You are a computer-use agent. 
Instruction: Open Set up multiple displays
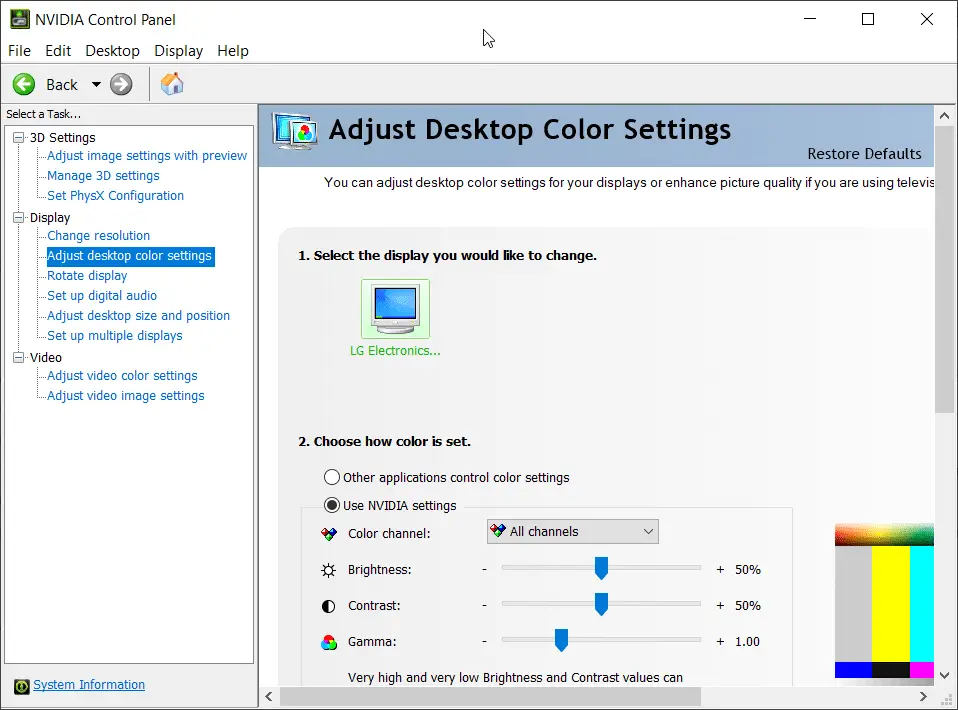pyautogui.click(x=115, y=336)
